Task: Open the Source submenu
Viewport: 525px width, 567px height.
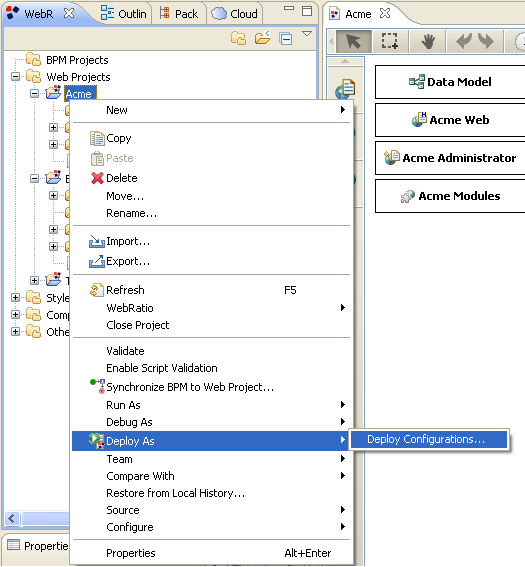Action: 212,510
